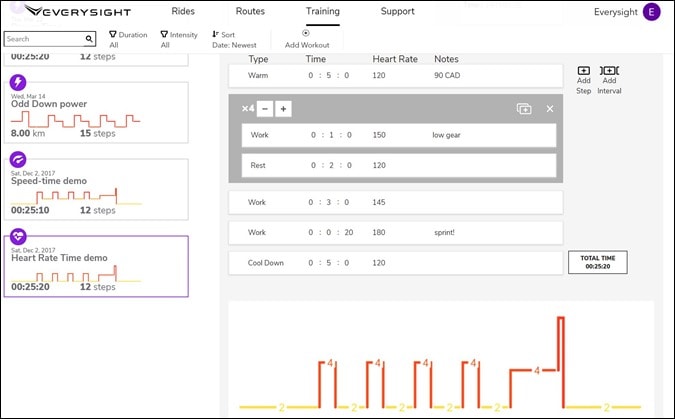The height and width of the screenshot is (419, 675).
Task: Switch to the Routes tab
Action: pos(250,11)
